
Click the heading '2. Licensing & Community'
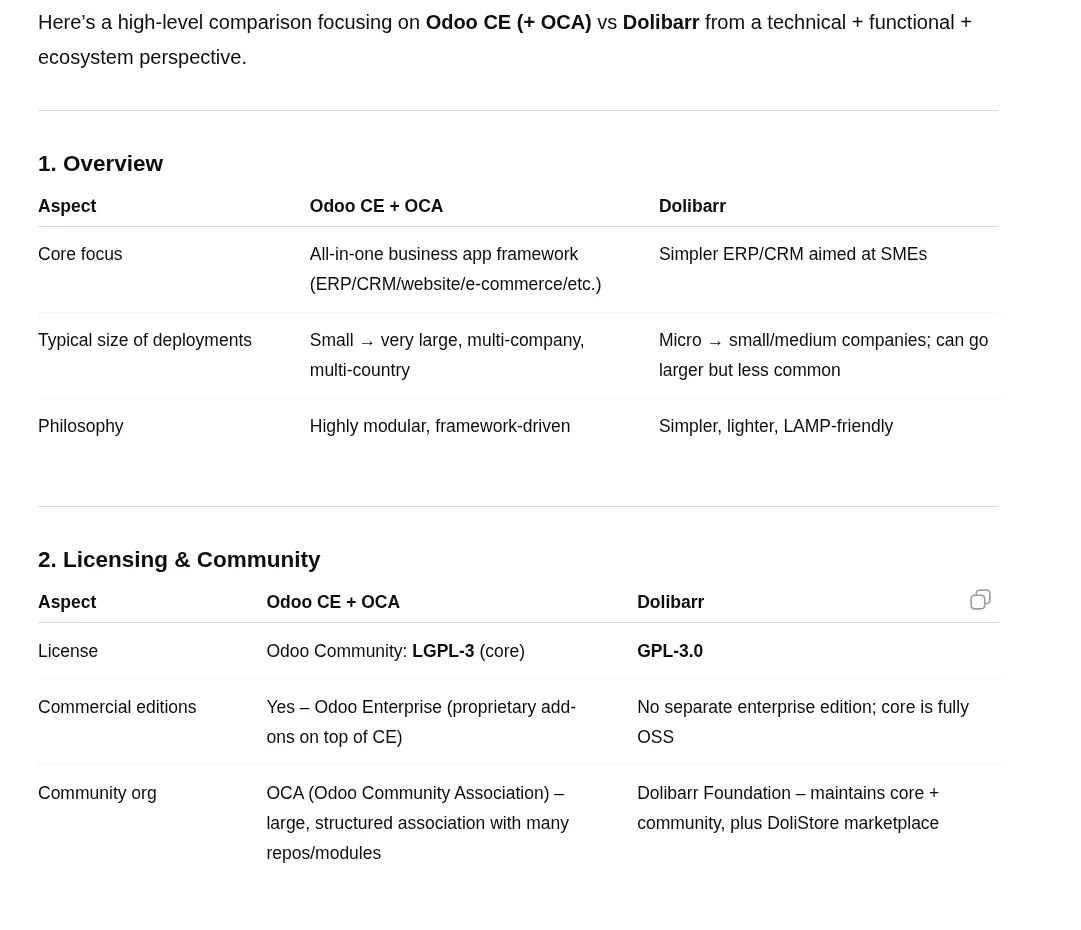pos(179,559)
